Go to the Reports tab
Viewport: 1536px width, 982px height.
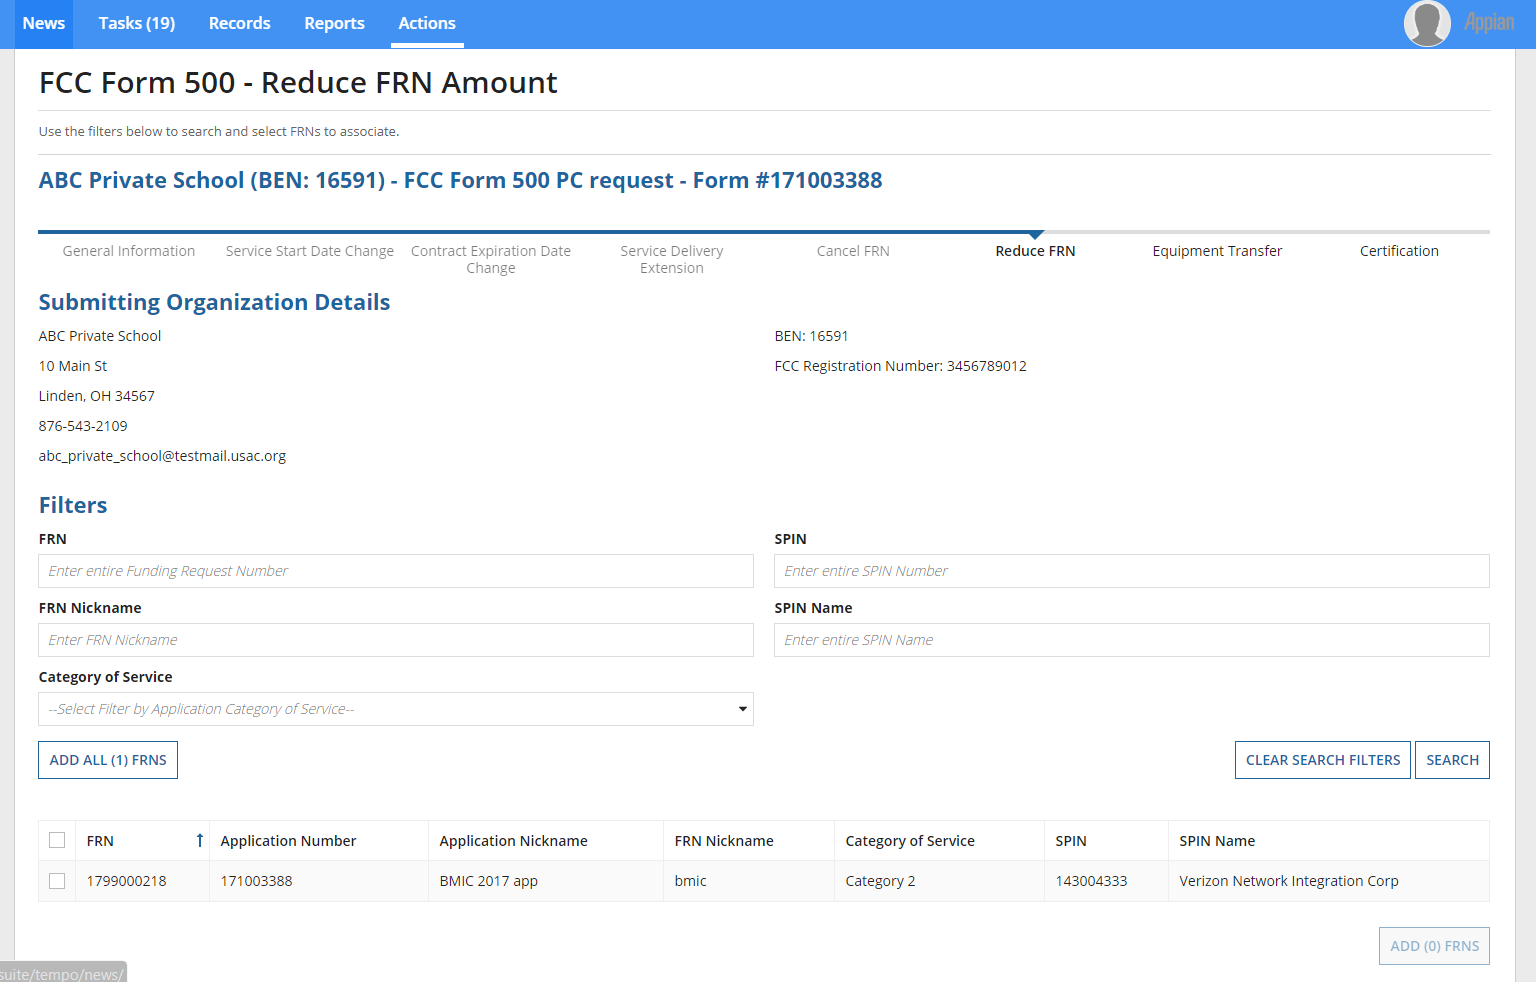tap(334, 23)
